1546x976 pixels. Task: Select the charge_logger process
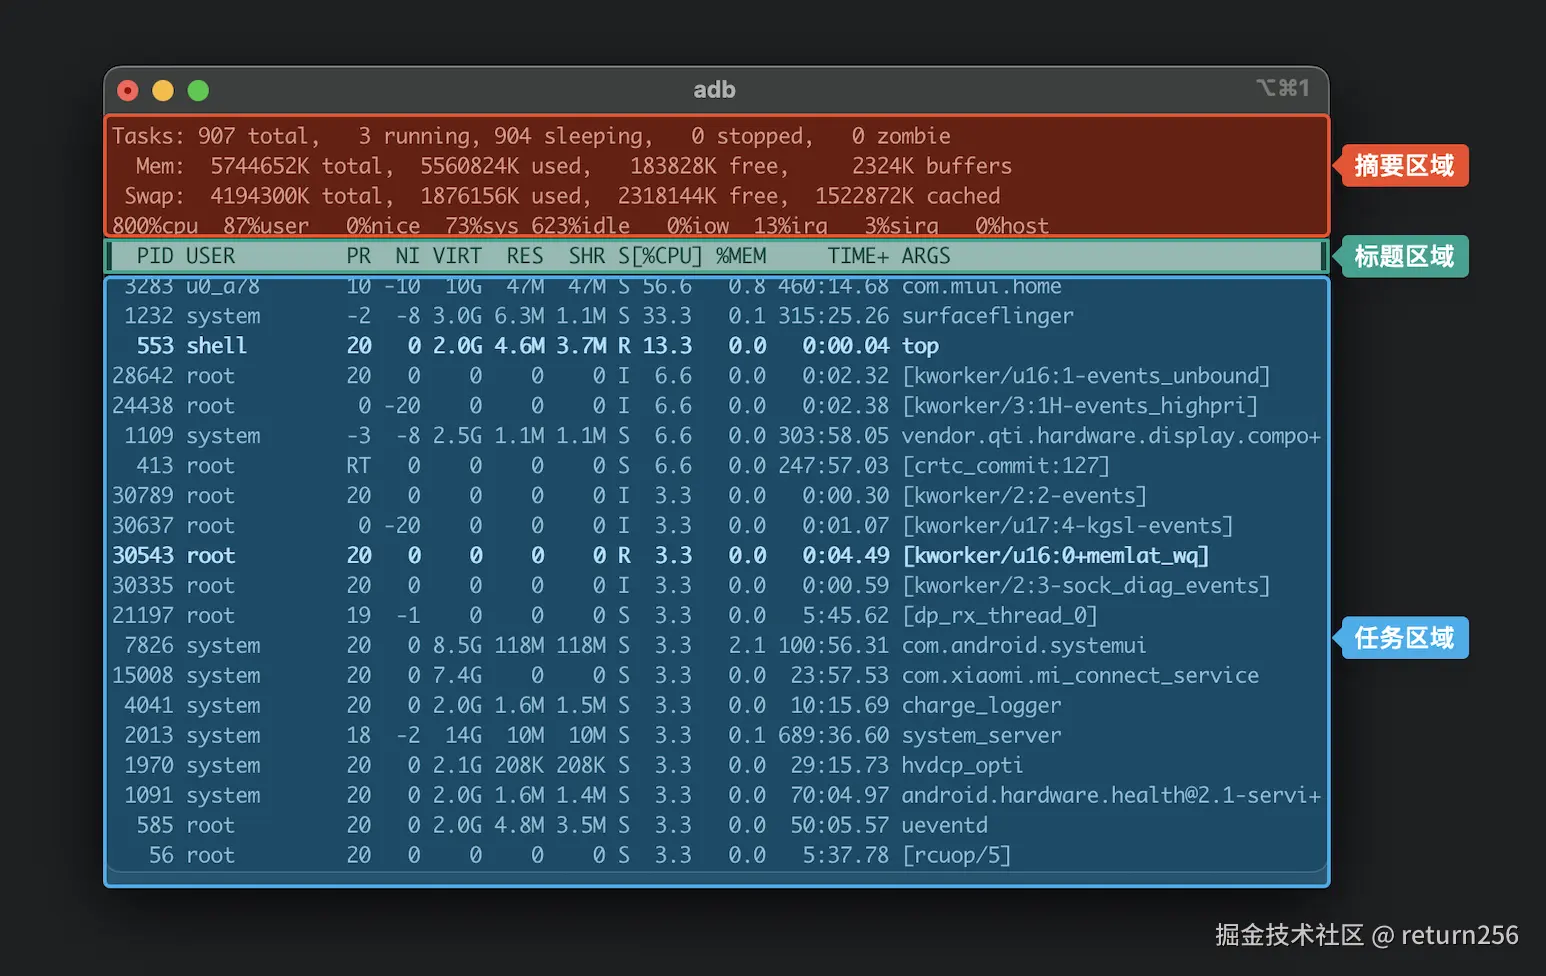981,706
